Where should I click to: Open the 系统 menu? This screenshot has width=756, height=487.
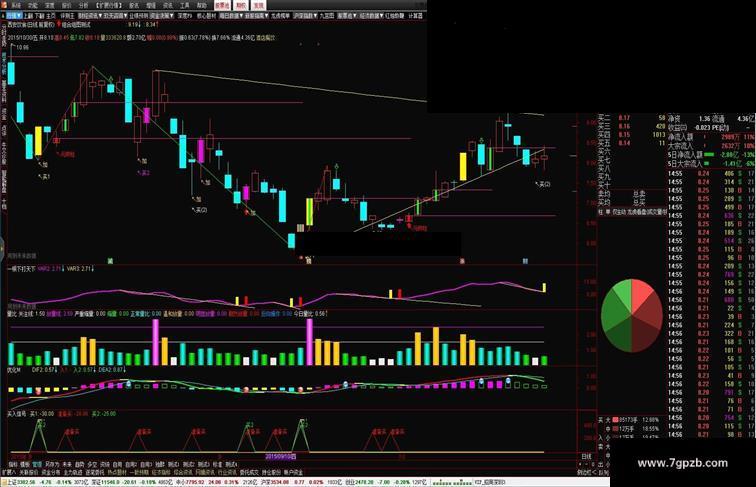(17, 5)
